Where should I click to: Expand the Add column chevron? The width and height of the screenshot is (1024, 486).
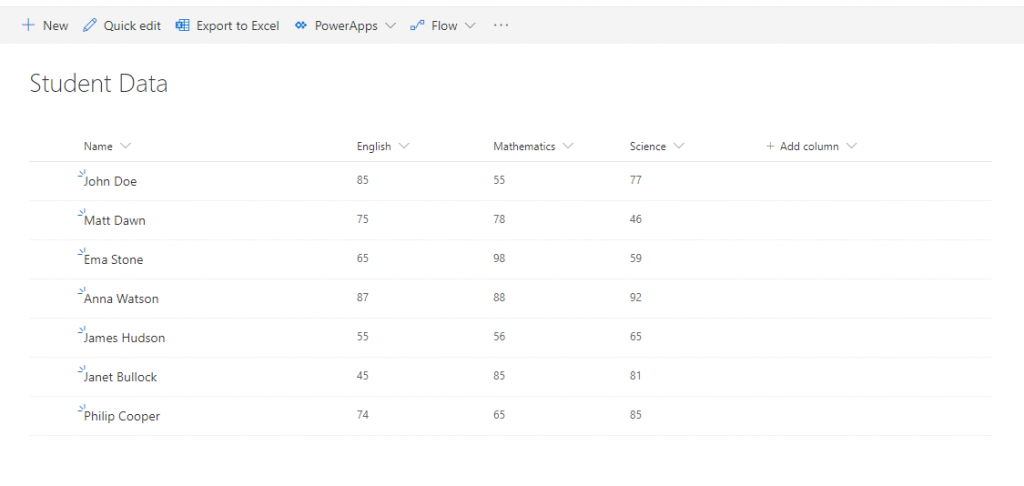[851, 146]
